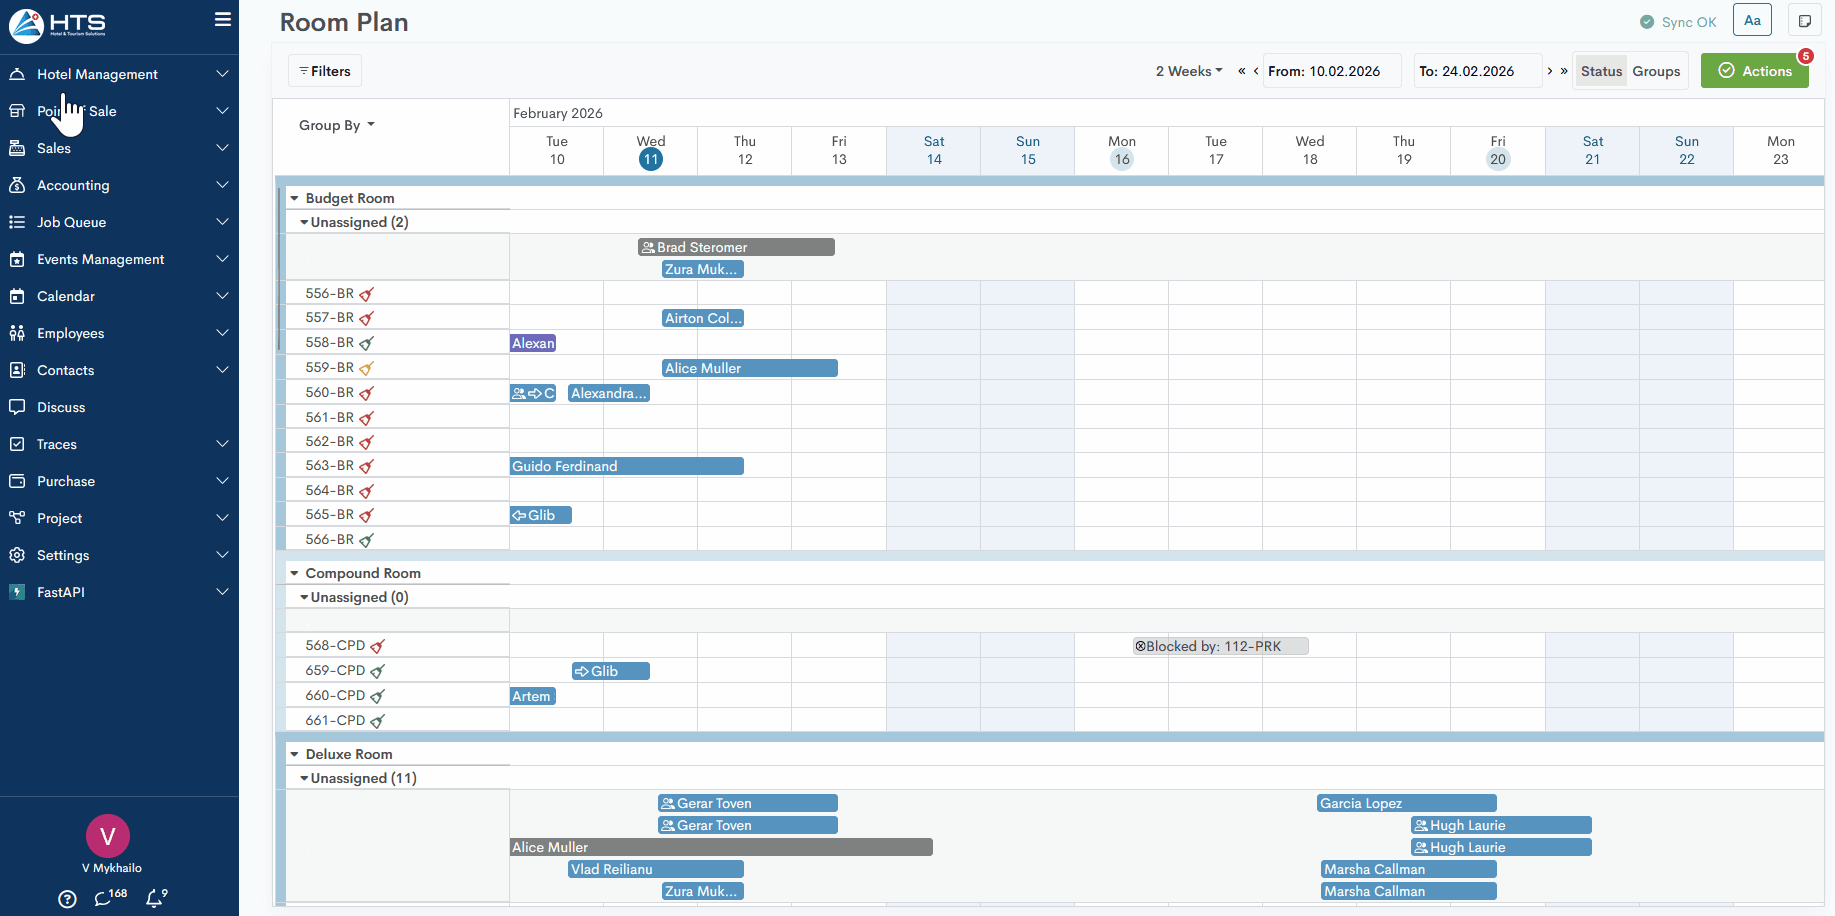Open the Filters button

[x=325, y=71]
